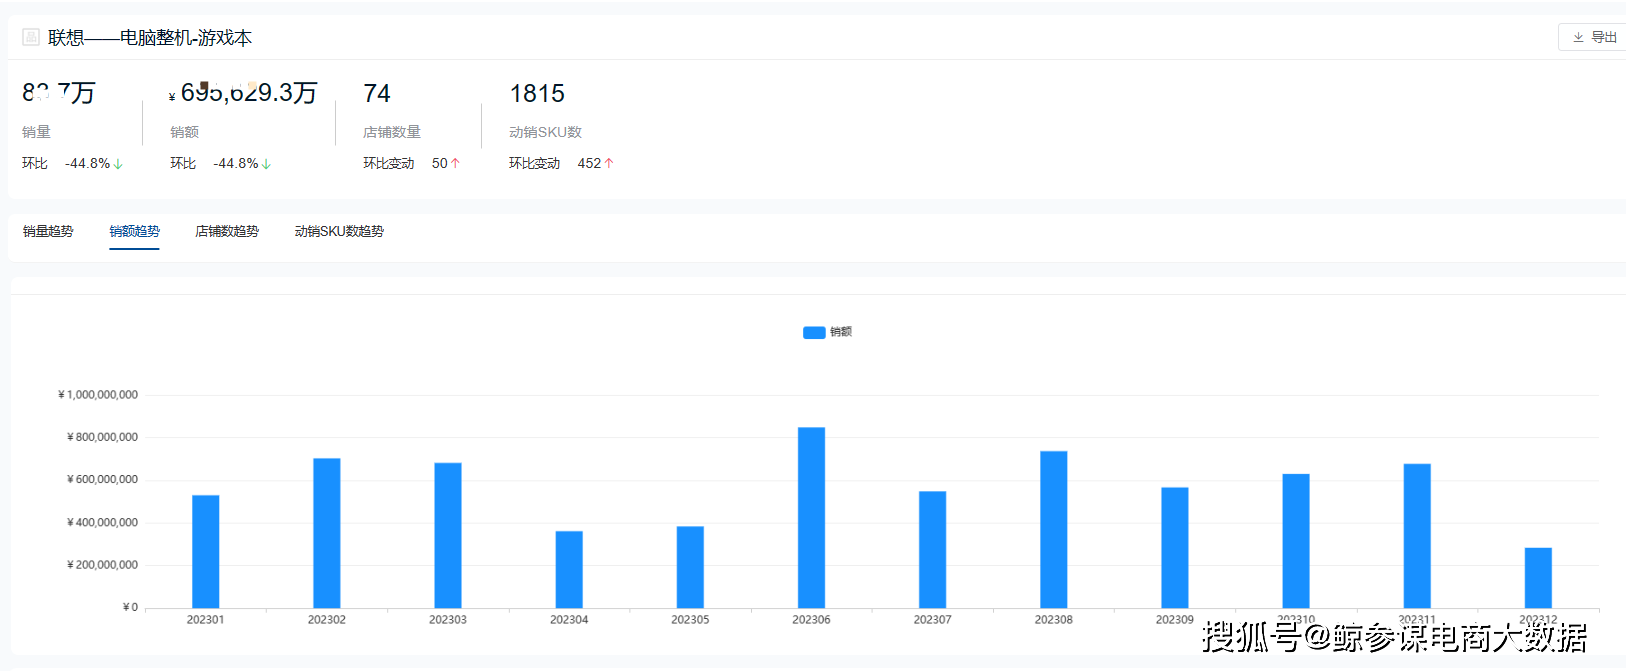Click the ¥400,000,000 y-axis label
Viewport: 1626px width, 671px height.
tap(102, 523)
